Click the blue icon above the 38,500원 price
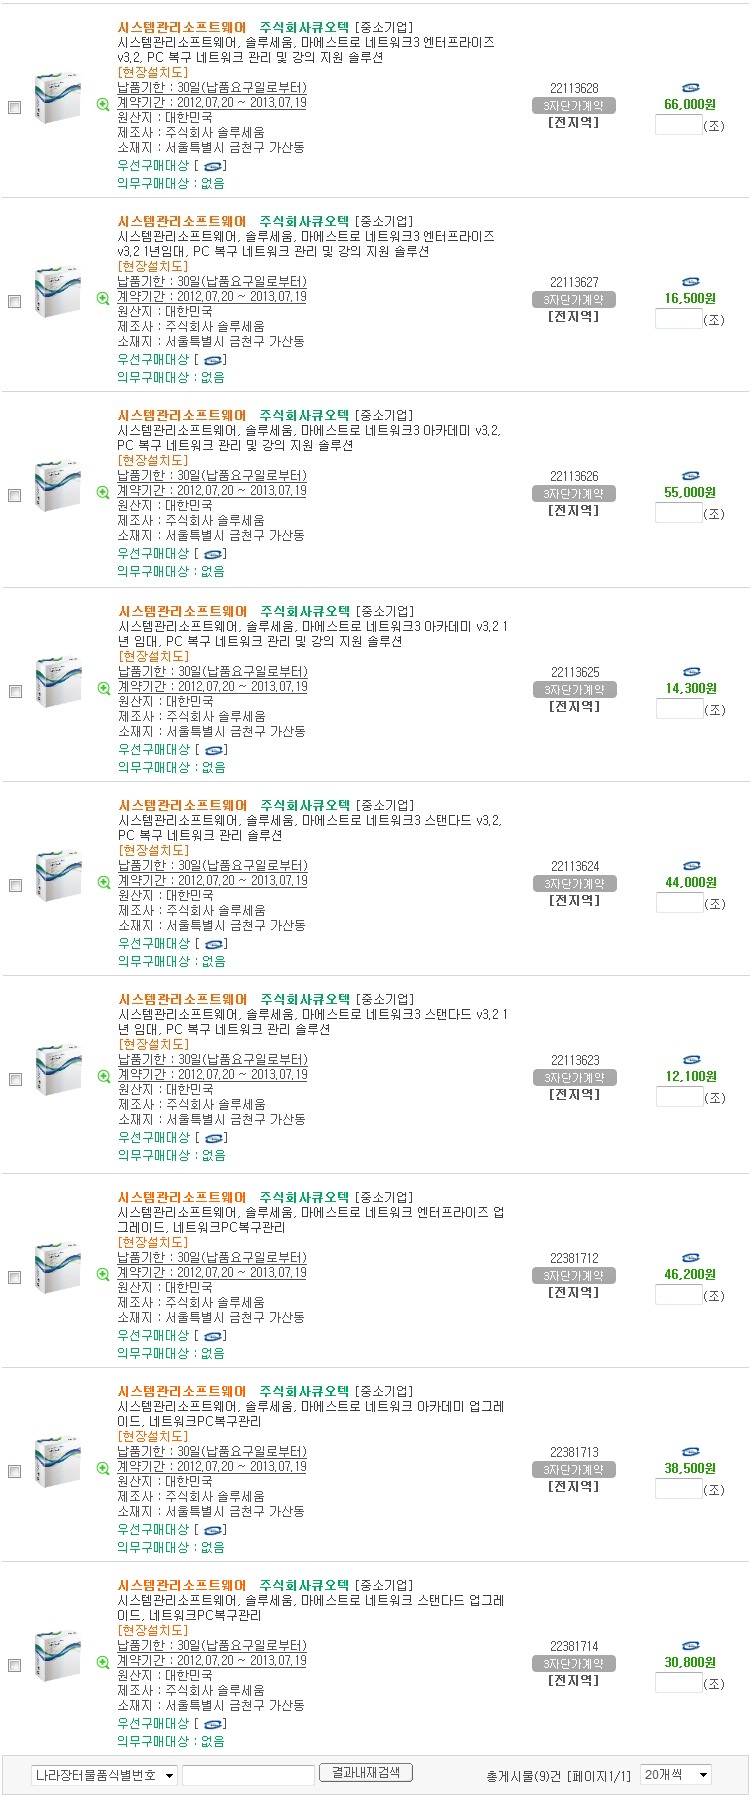The height and width of the screenshot is (1801, 751). click(x=690, y=1452)
